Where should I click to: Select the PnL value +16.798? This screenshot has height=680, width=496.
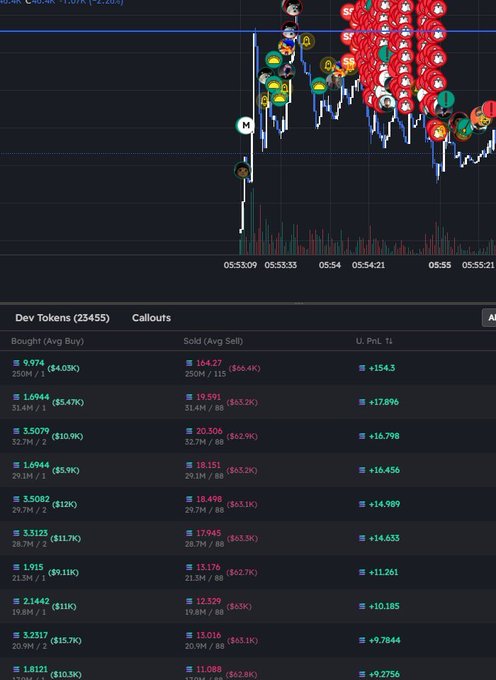[x=384, y=436]
